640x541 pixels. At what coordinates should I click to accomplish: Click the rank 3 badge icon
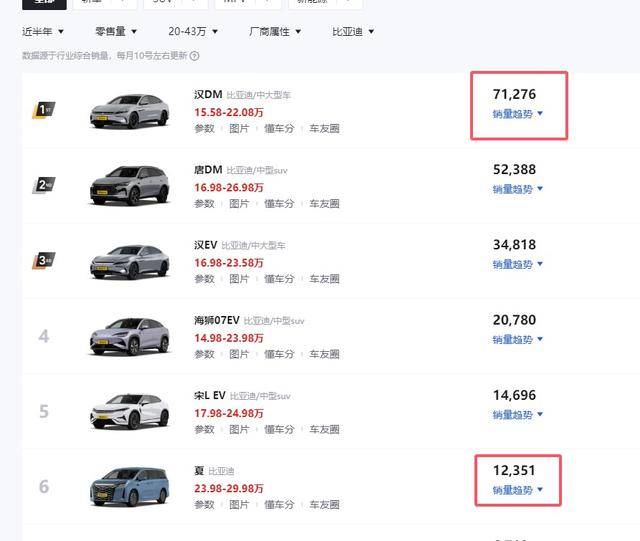click(x=44, y=260)
